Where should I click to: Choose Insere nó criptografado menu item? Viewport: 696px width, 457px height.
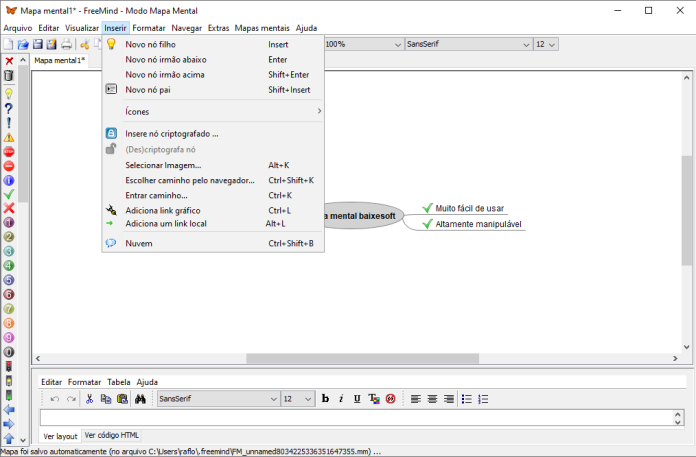click(x=213, y=134)
